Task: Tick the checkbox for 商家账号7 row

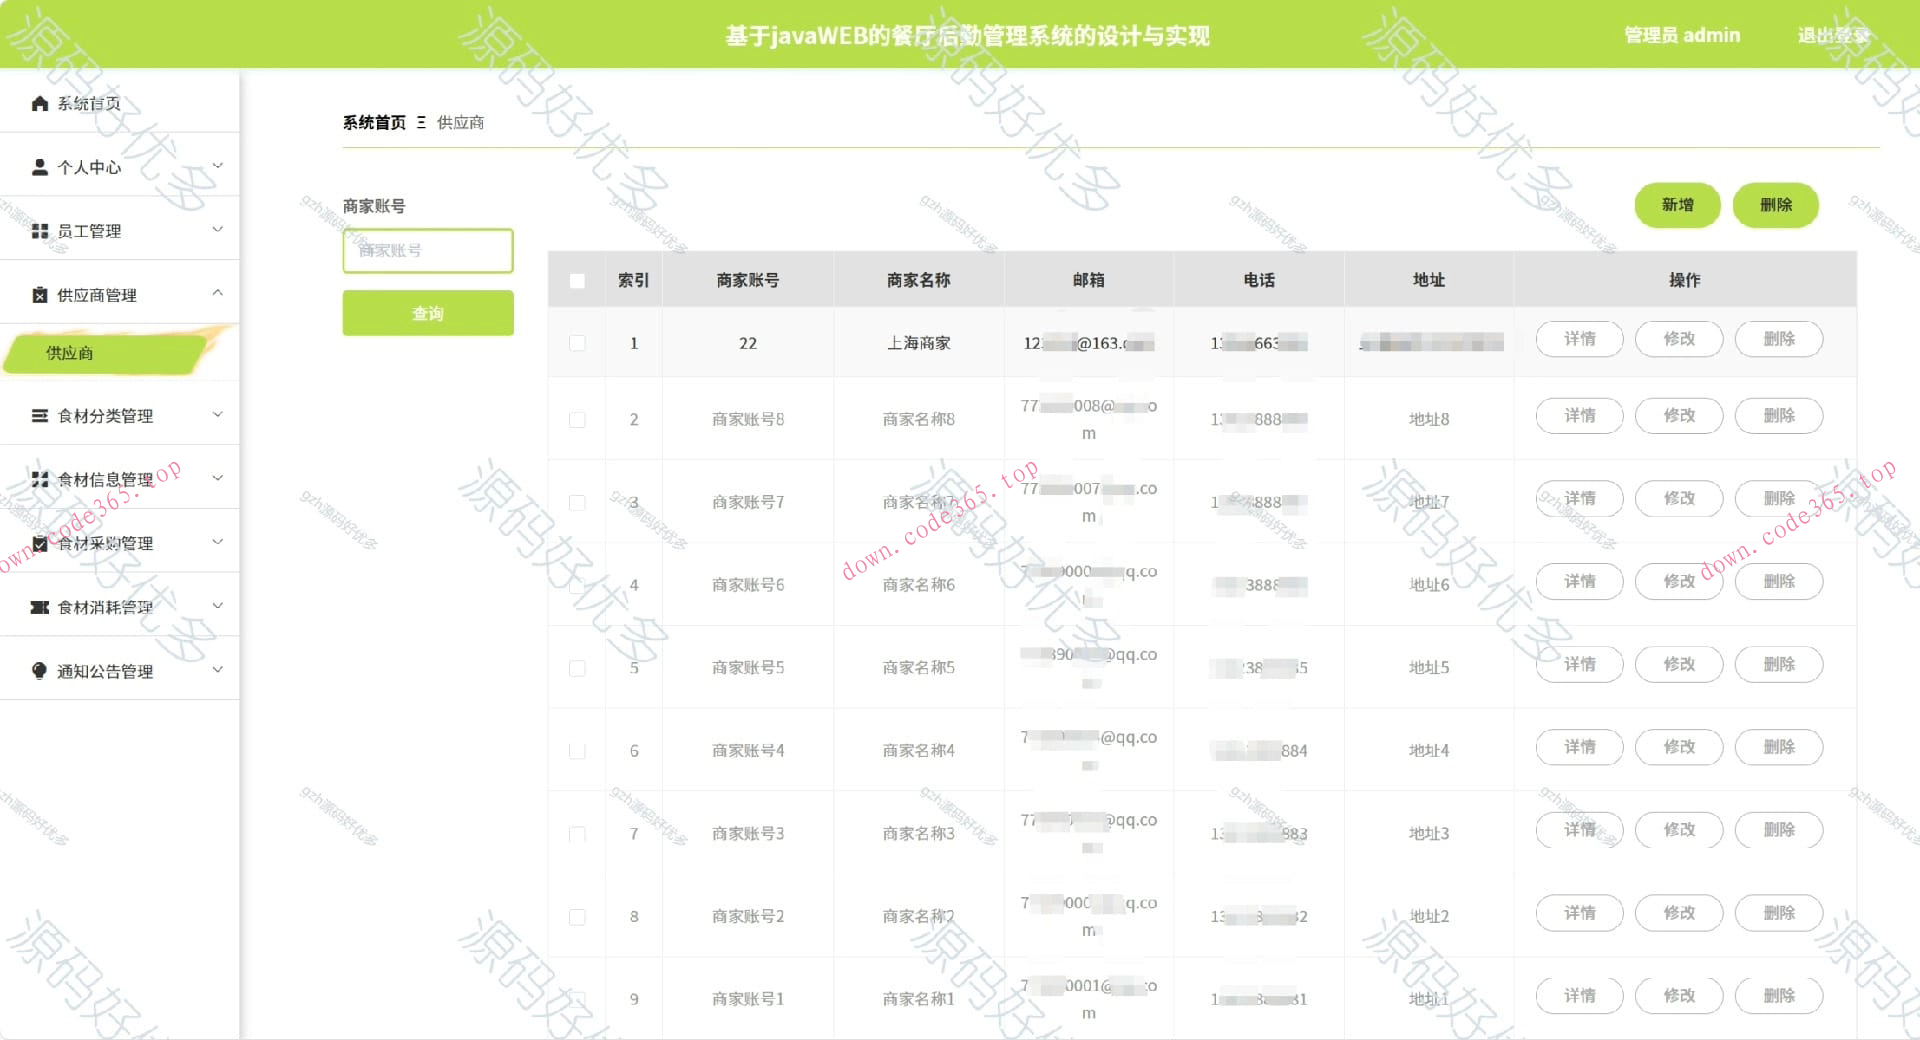Action: point(577,503)
